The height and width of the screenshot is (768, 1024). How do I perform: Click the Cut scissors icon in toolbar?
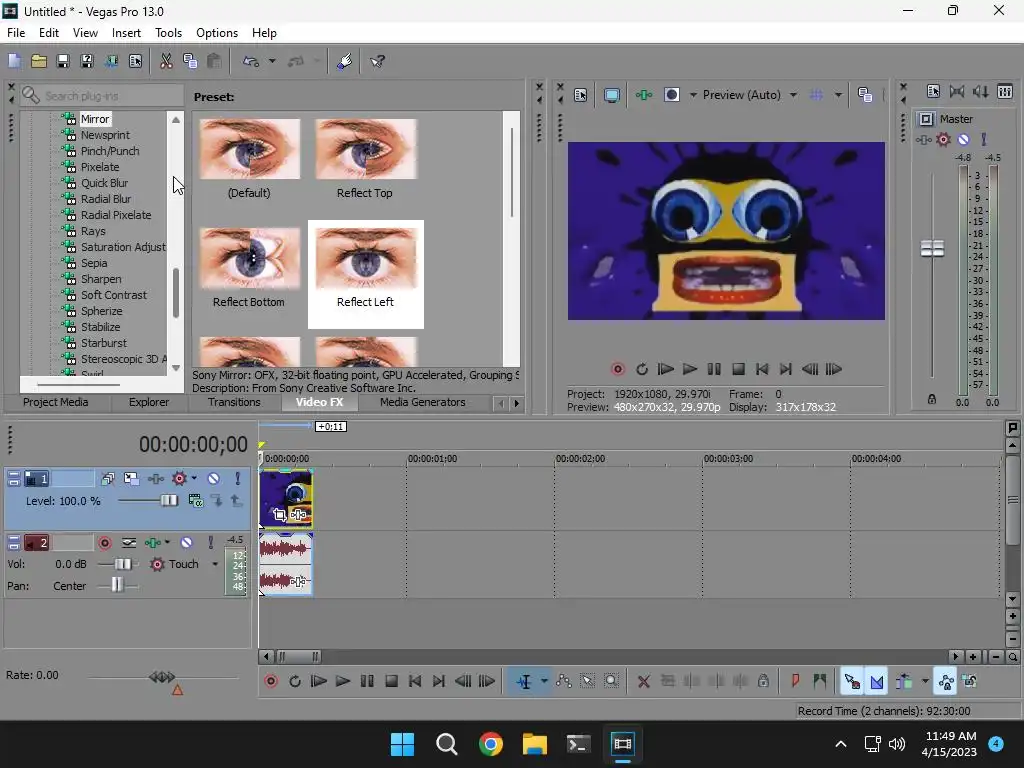pyautogui.click(x=166, y=61)
